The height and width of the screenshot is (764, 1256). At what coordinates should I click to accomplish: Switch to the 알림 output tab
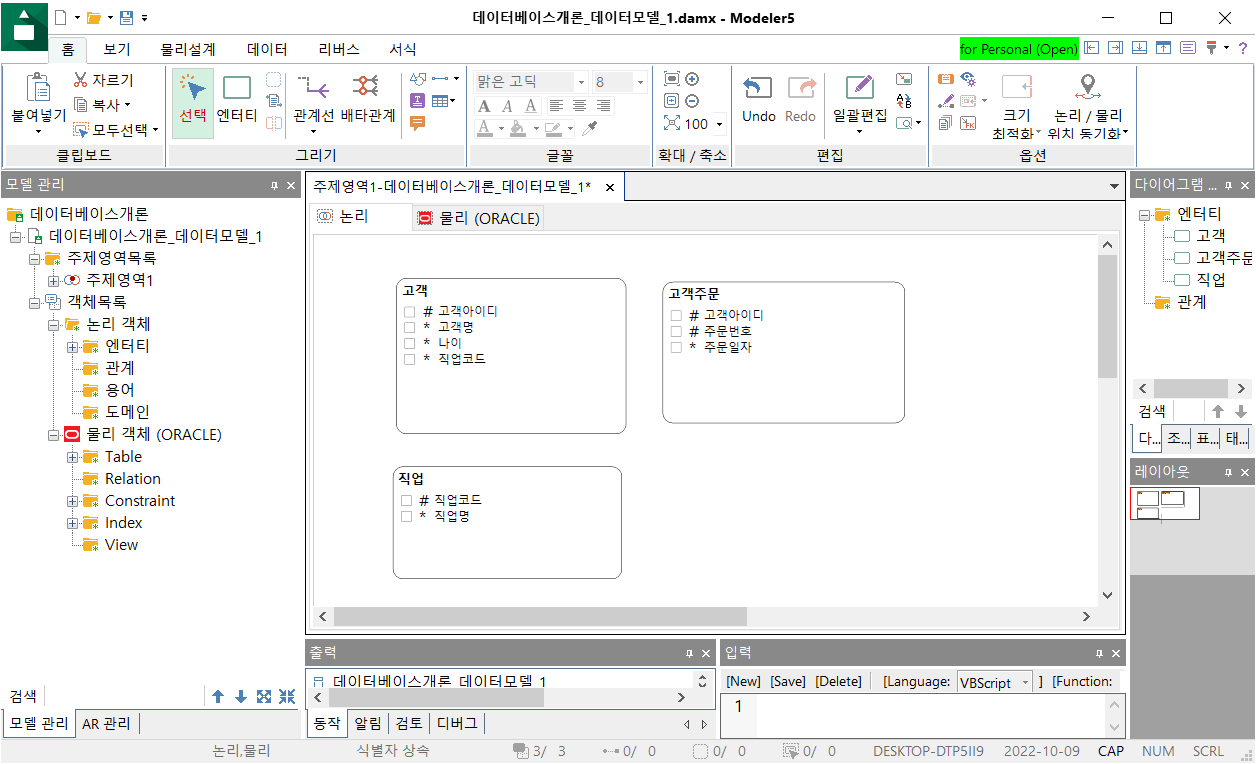(x=368, y=723)
